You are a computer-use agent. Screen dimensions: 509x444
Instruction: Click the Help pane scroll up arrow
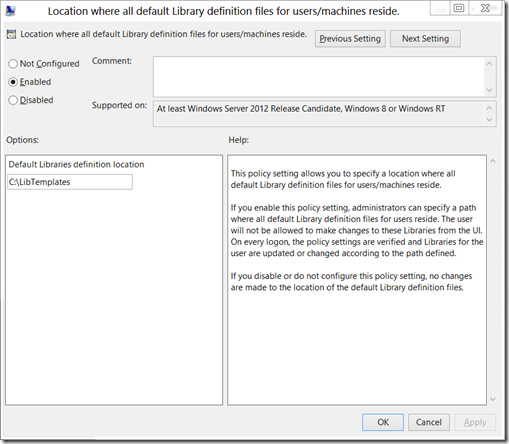point(493,161)
